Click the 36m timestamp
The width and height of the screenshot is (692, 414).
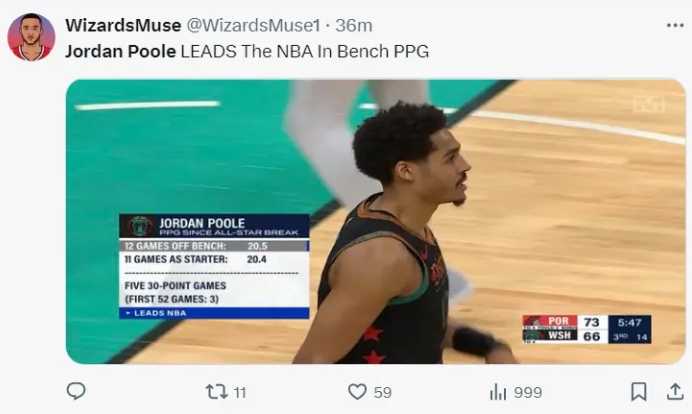coord(354,25)
